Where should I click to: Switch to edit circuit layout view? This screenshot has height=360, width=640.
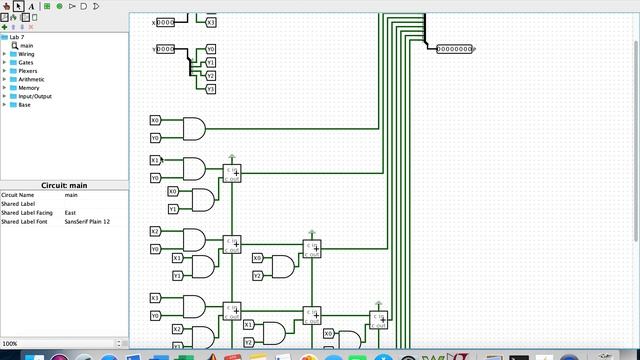25,17
